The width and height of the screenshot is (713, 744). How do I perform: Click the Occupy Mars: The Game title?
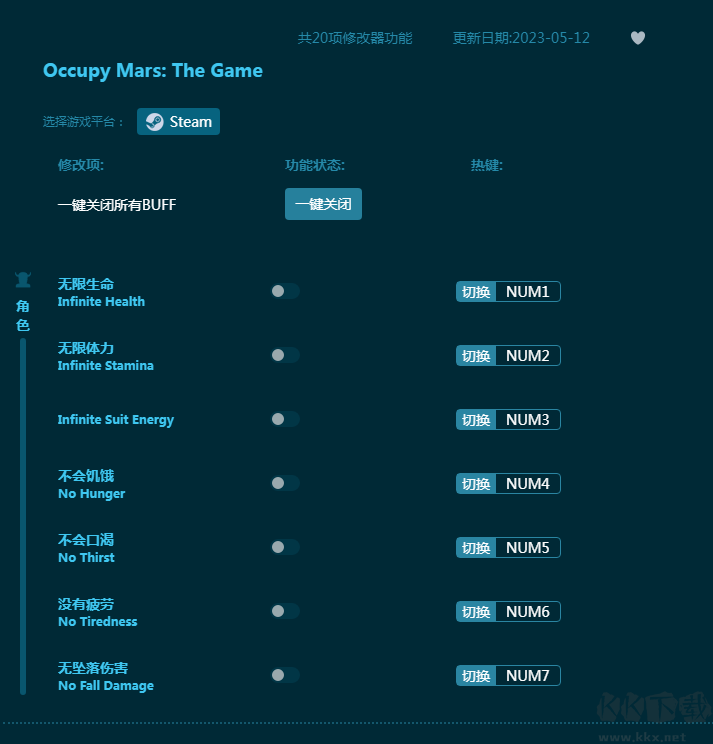153,71
